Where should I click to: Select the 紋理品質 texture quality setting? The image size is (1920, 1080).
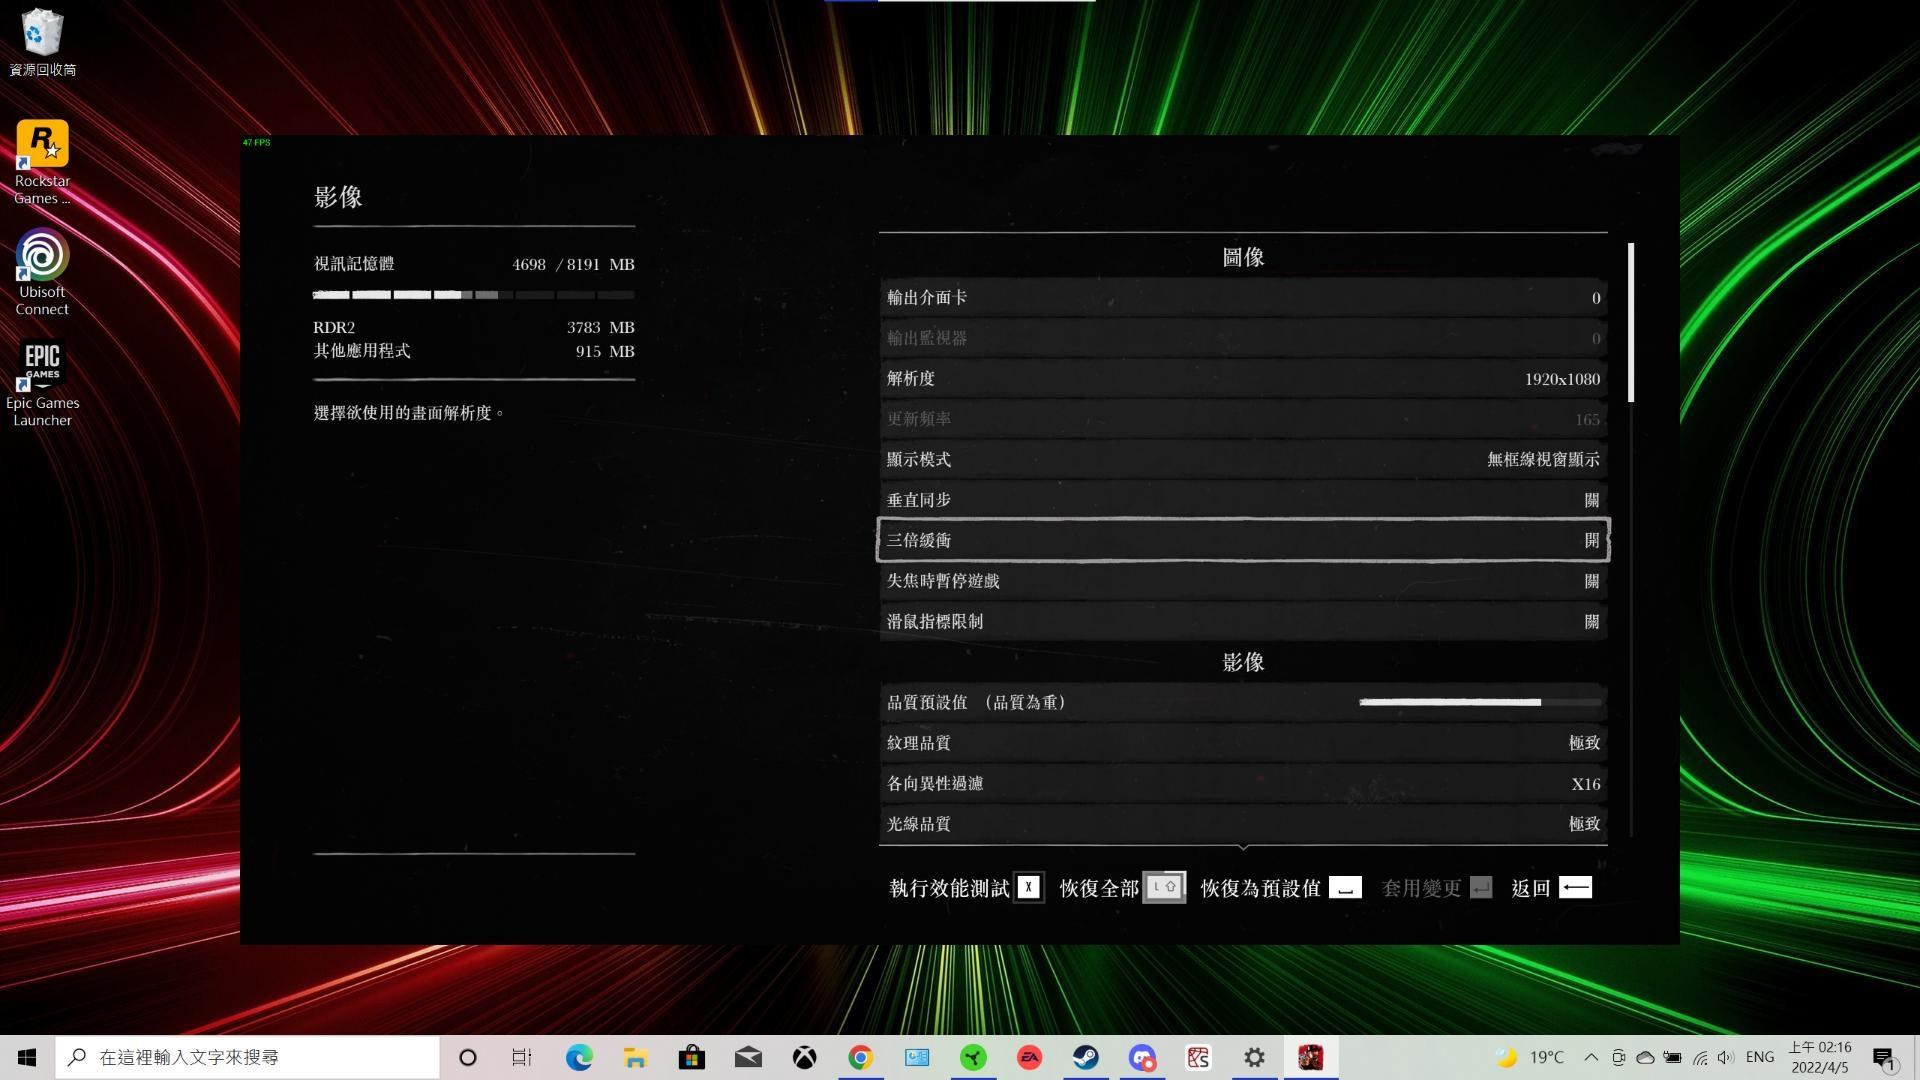pos(1242,742)
